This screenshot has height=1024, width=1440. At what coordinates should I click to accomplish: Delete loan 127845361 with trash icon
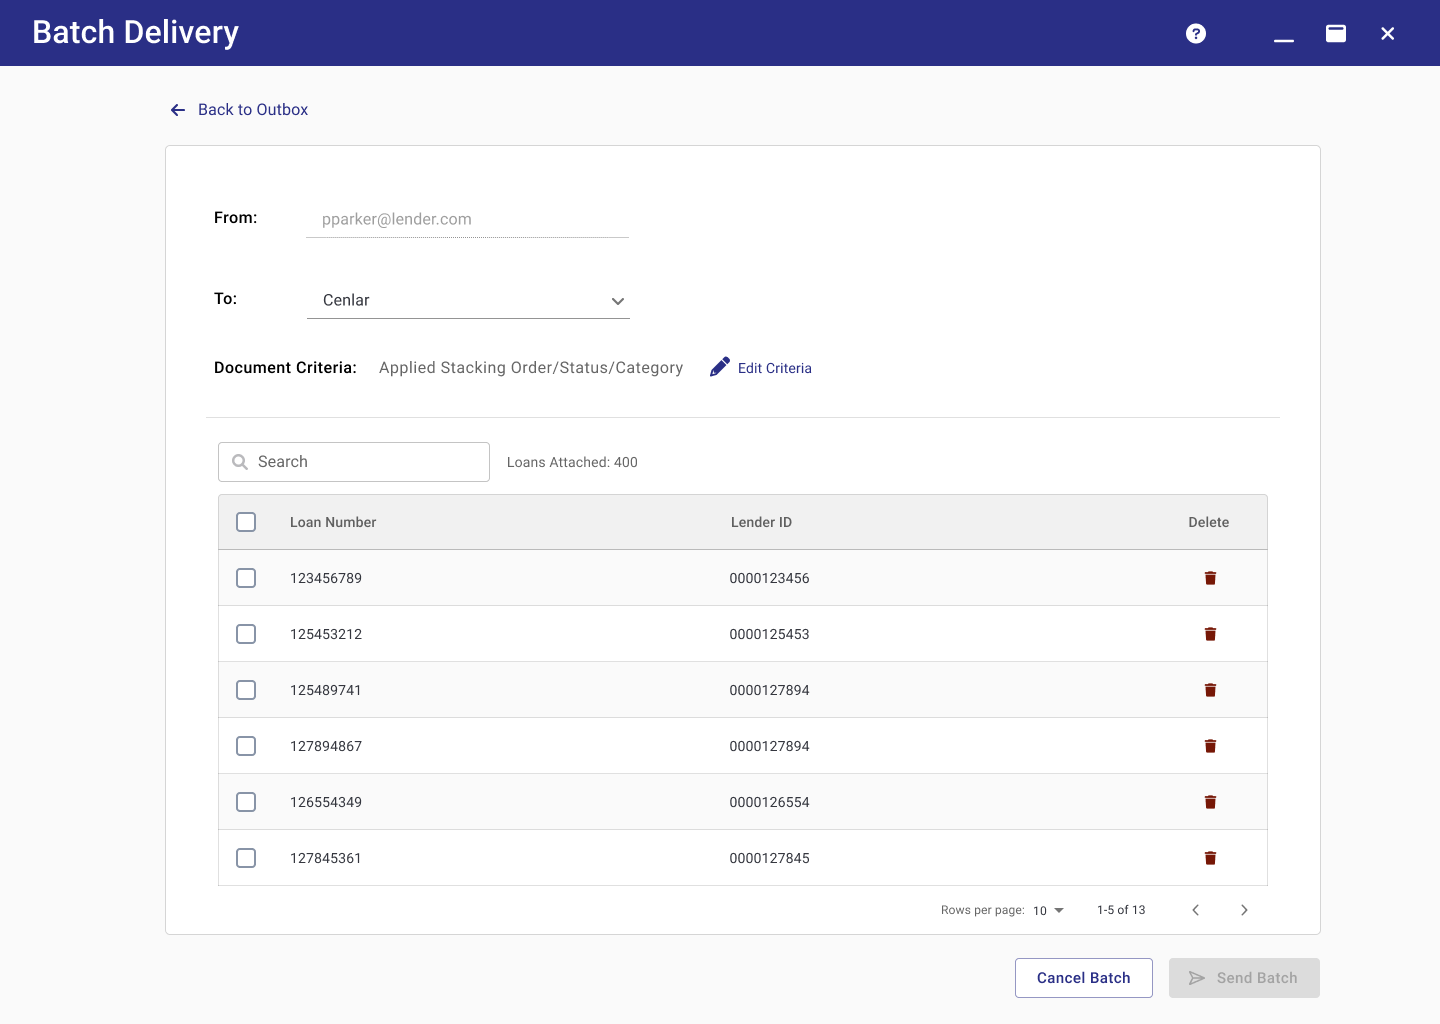pos(1210,858)
